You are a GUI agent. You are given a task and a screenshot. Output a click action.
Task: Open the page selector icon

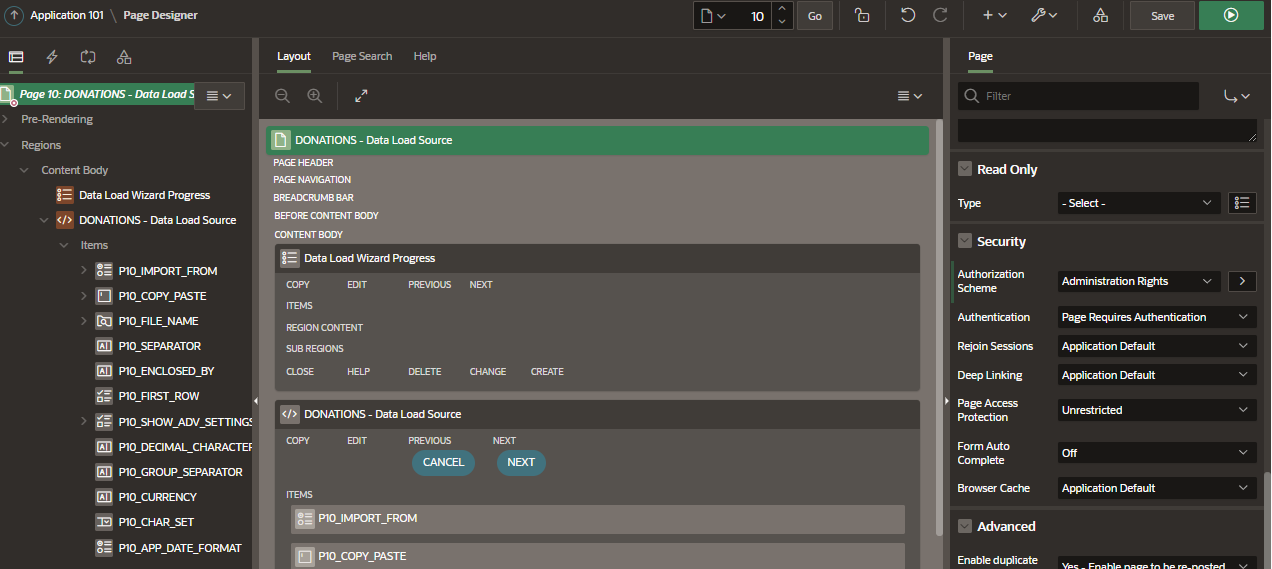point(714,16)
